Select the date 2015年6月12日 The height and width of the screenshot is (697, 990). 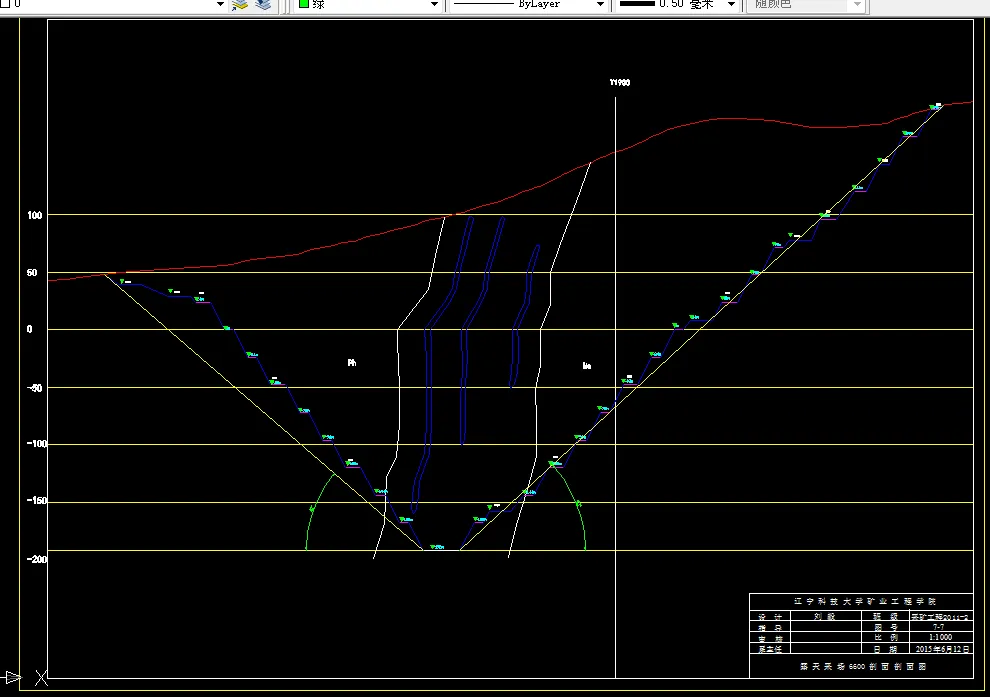tap(943, 648)
